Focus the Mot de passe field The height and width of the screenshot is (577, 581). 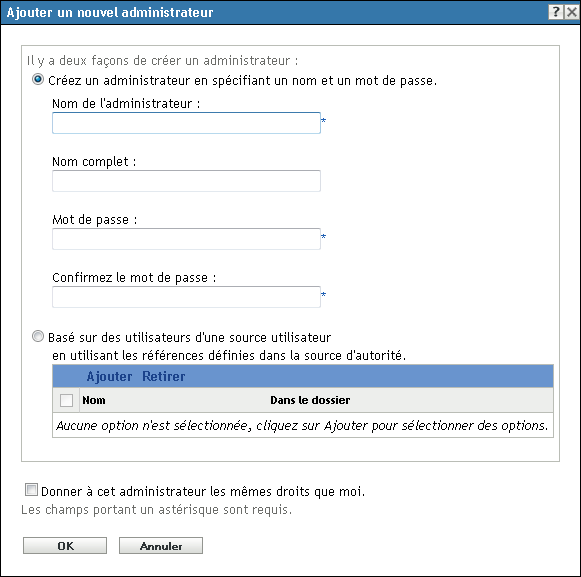point(186,239)
